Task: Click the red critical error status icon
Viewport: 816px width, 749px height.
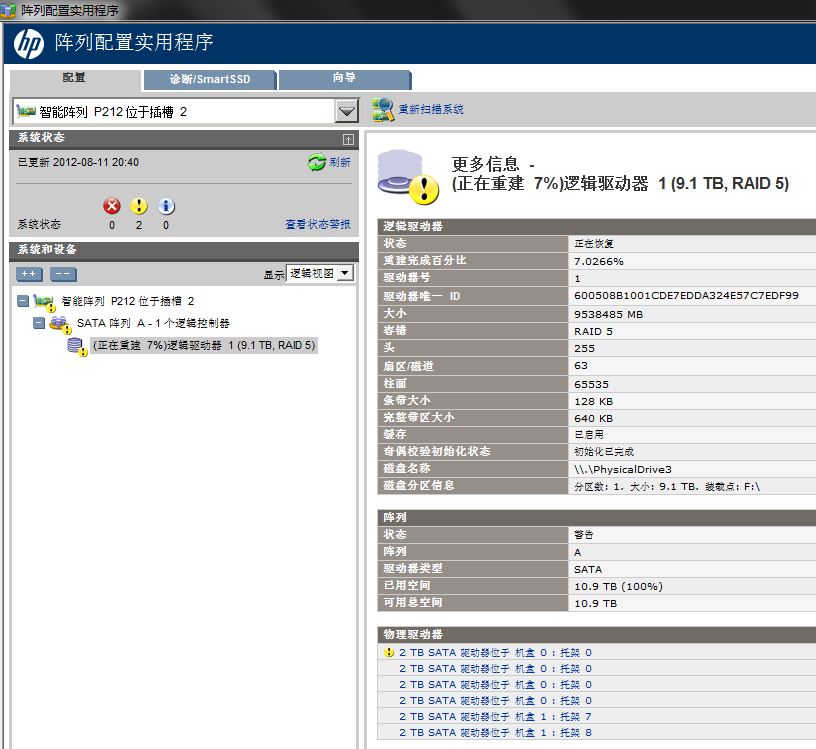Action: click(112, 206)
